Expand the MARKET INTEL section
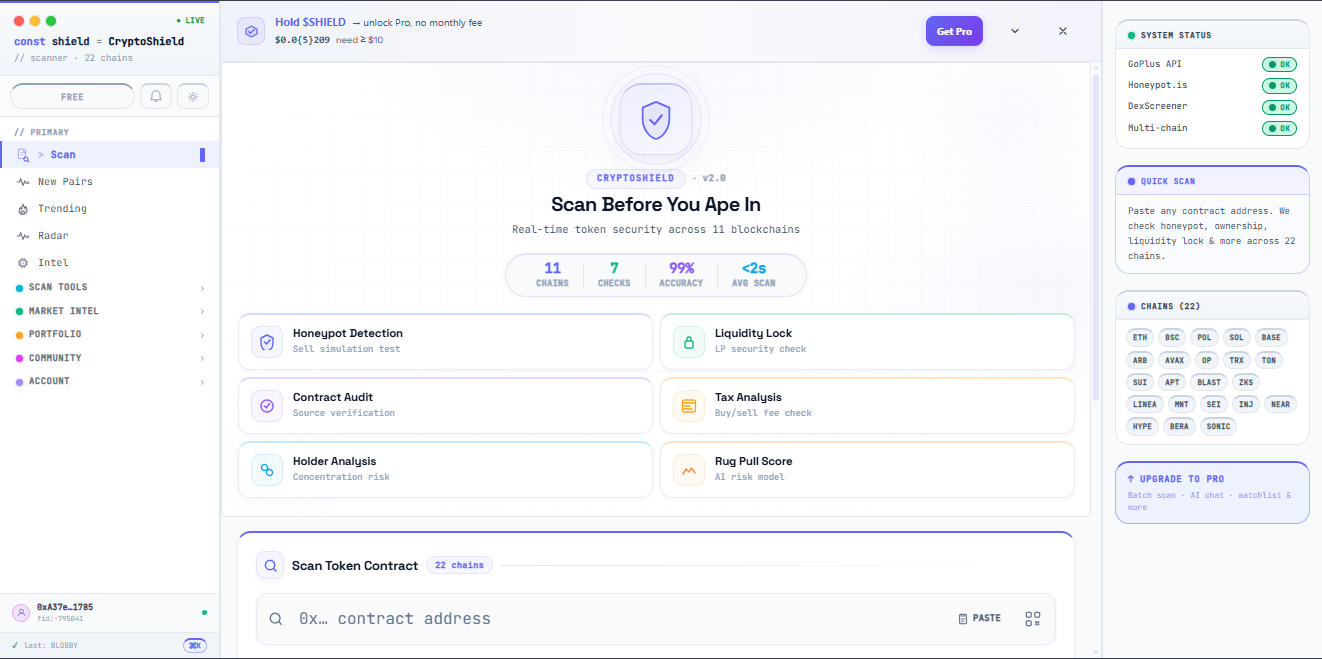 coord(110,311)
